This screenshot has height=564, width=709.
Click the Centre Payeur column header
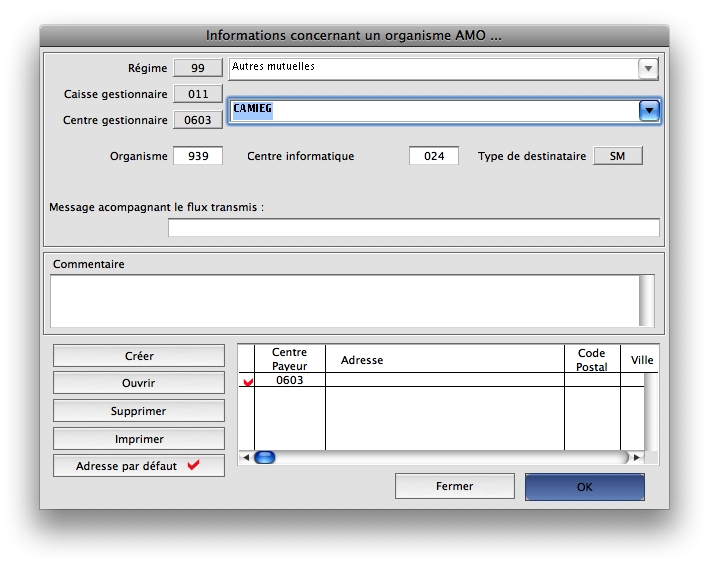pyautogui.click(x=289, y=359)
